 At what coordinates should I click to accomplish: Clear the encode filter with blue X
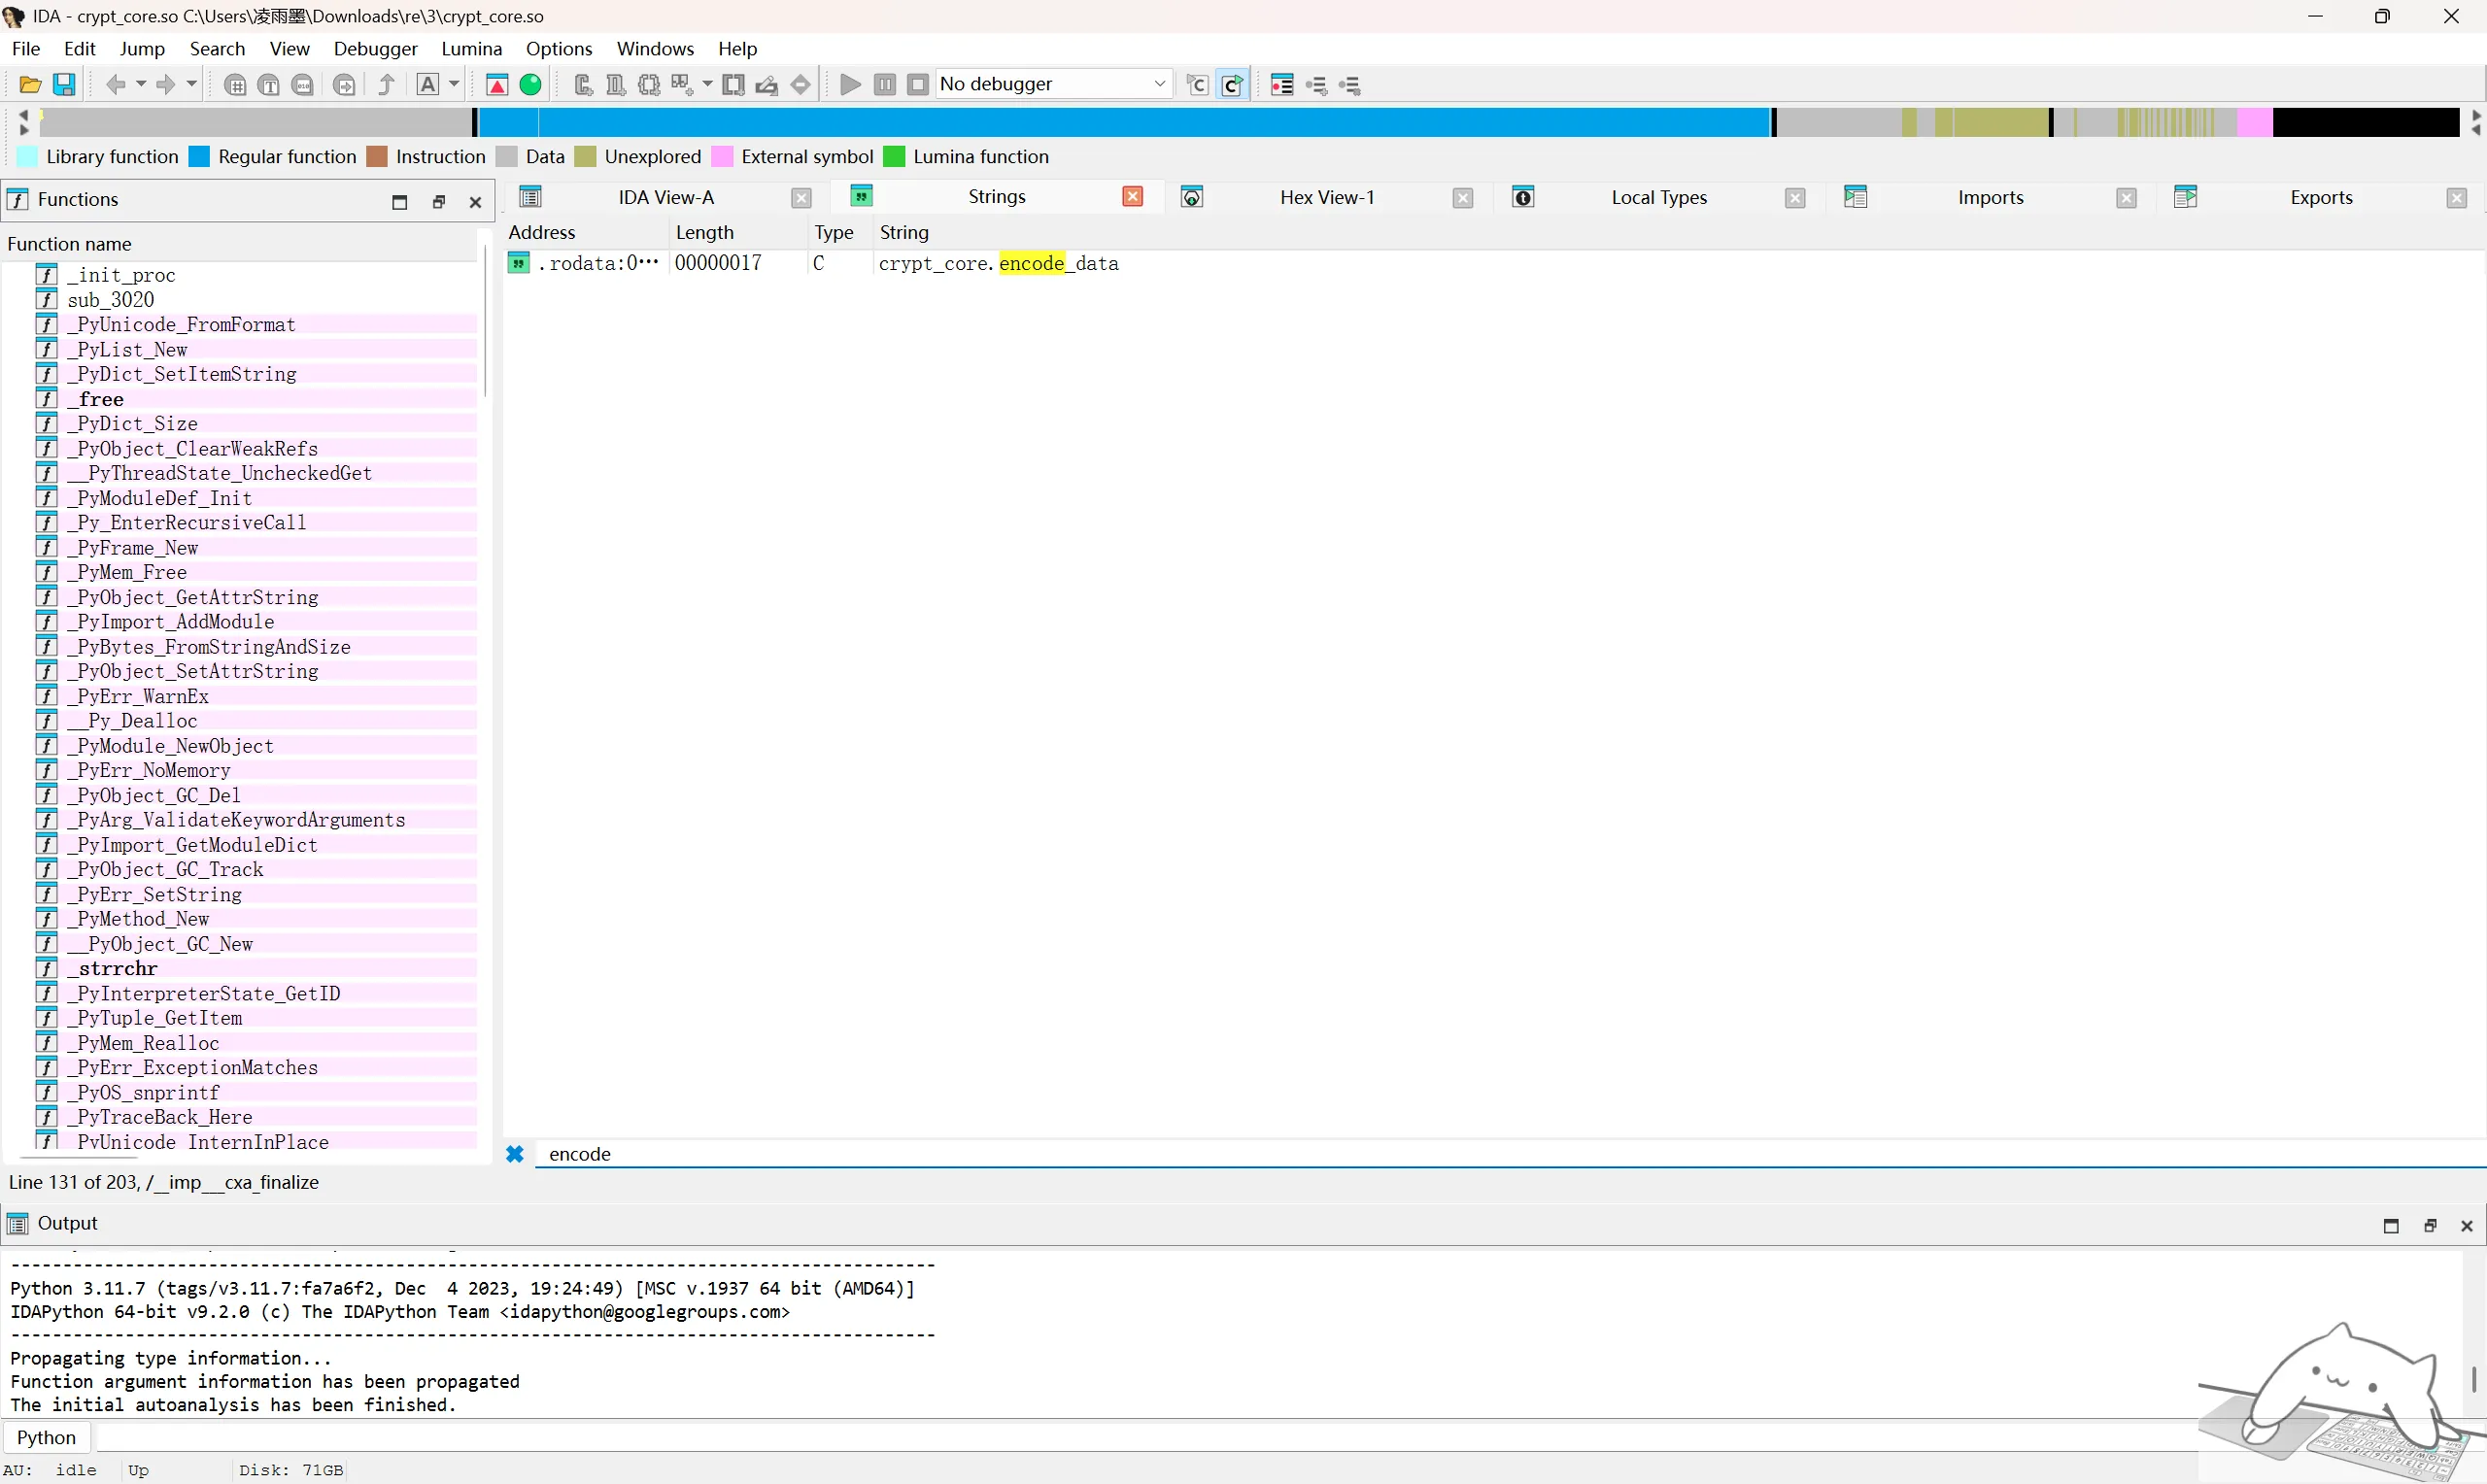pyautogui.click(x=515, y=1154)
